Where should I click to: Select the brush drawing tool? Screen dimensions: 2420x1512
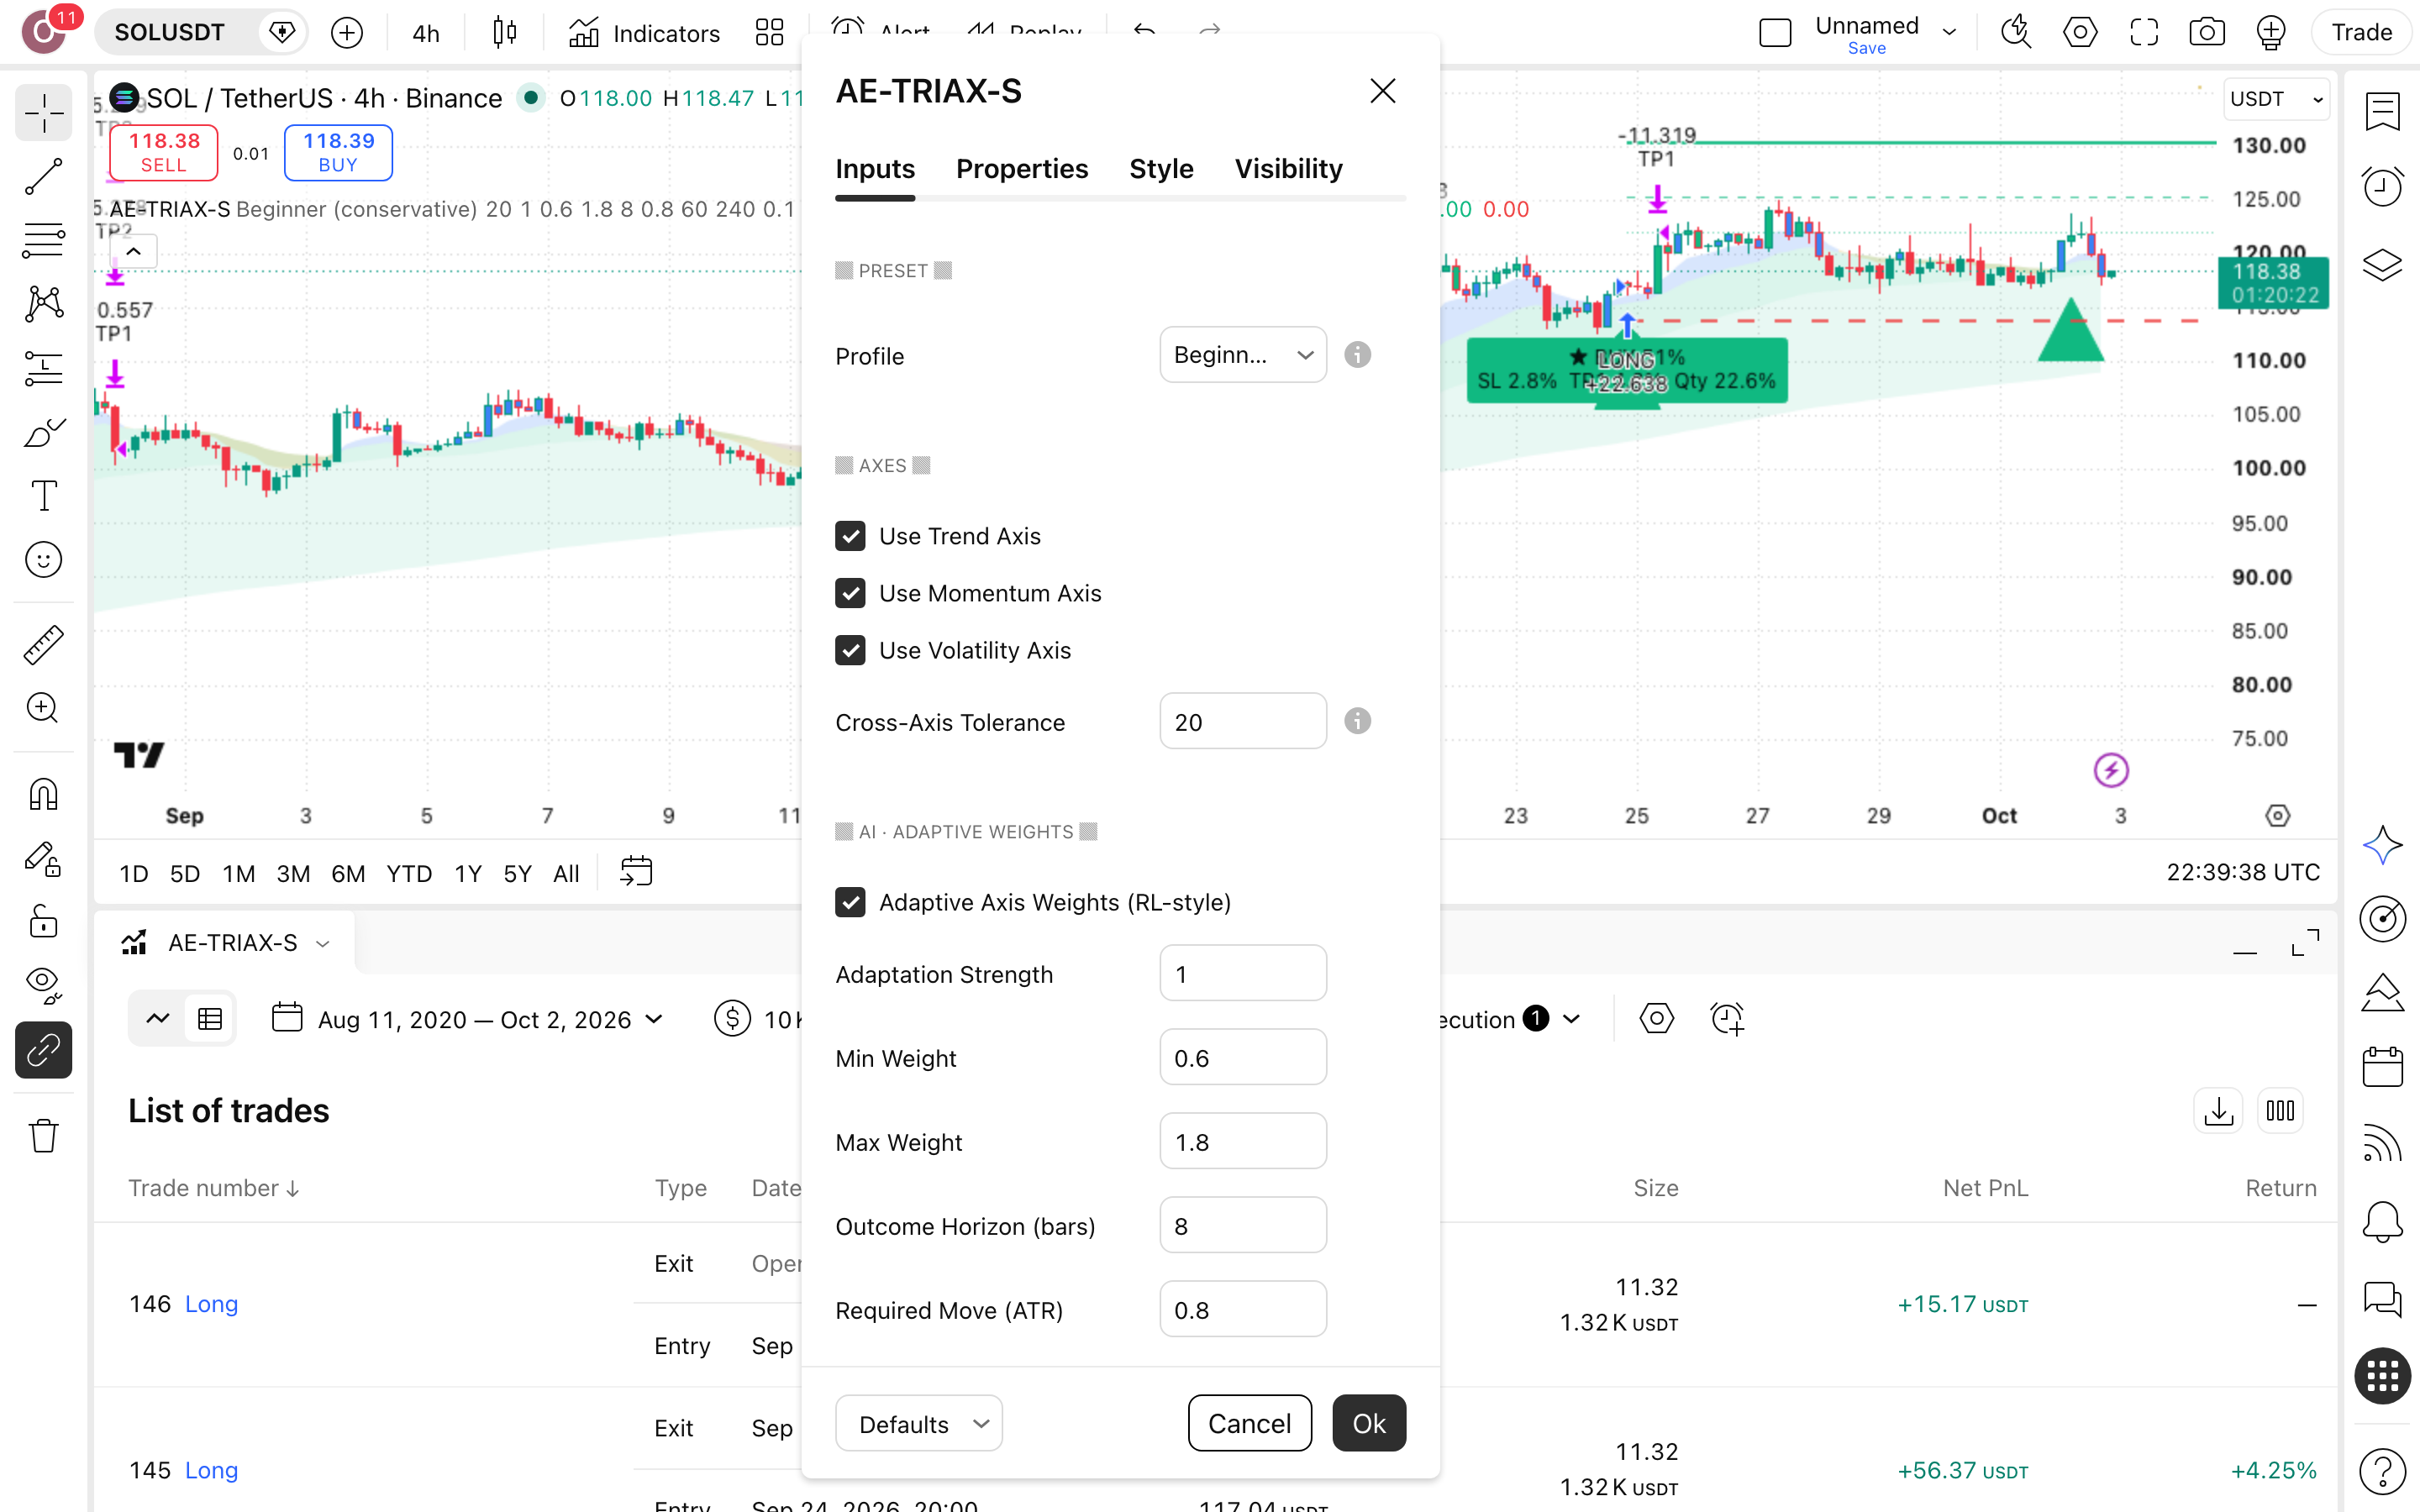(x=43, y=433)
